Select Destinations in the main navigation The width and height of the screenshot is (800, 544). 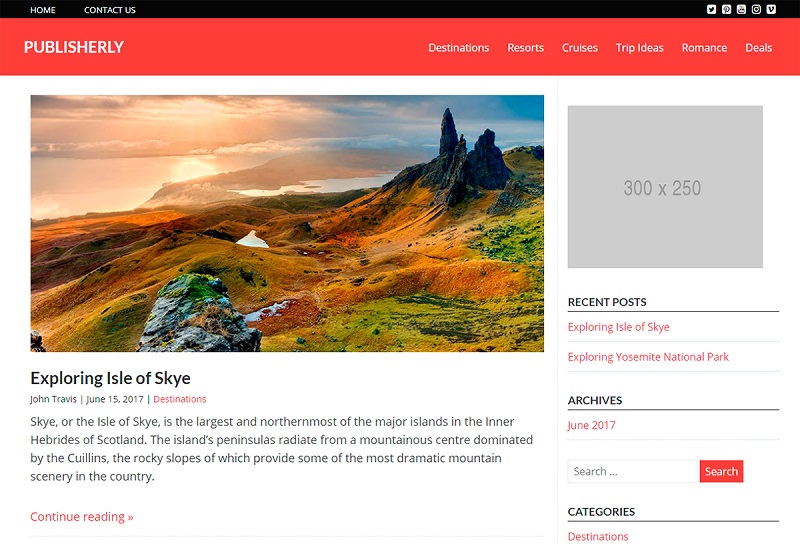(x=459, y=47)
